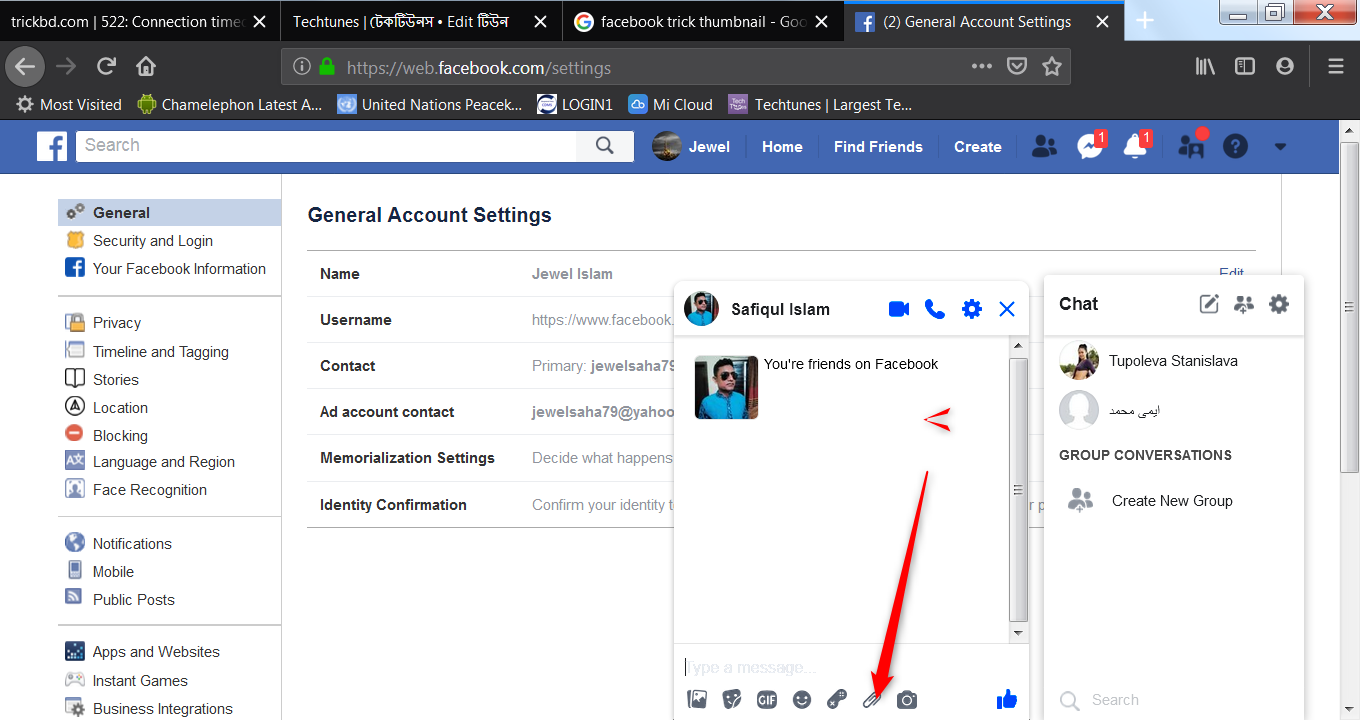Open the Firefox Library
The width and height of the screenshot is (1360, 720).
click(x=1206, y=67)
